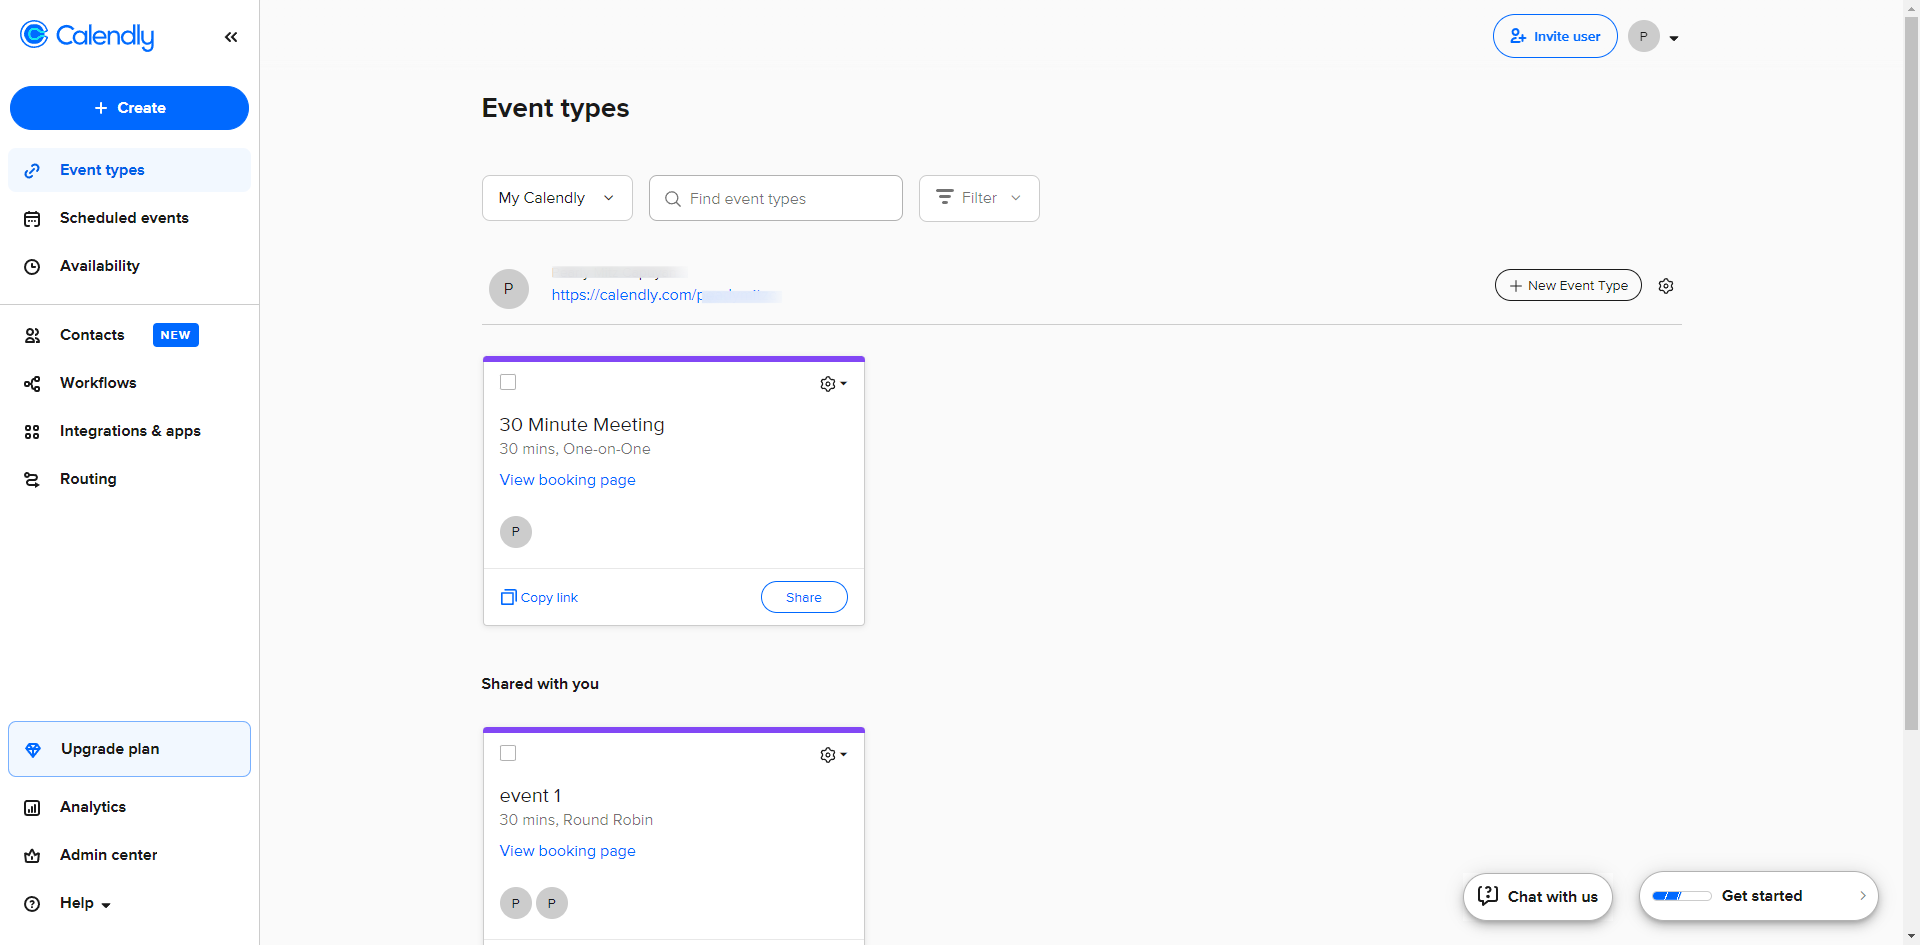Click the people icon beside Contacts
The image size is (1920, 945).
[x=32, y=336]
